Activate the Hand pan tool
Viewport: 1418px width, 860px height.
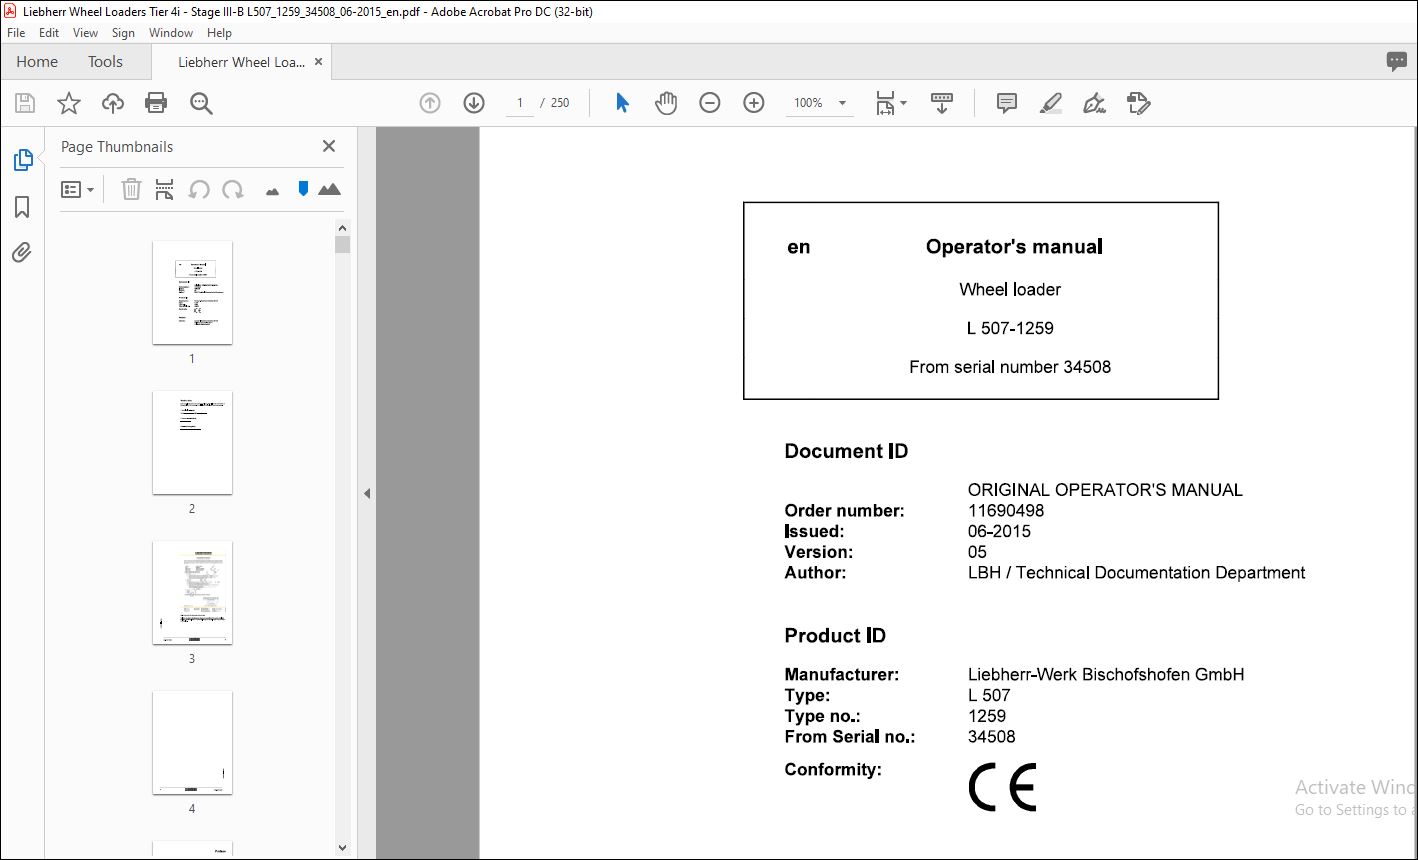click(666, 103)
